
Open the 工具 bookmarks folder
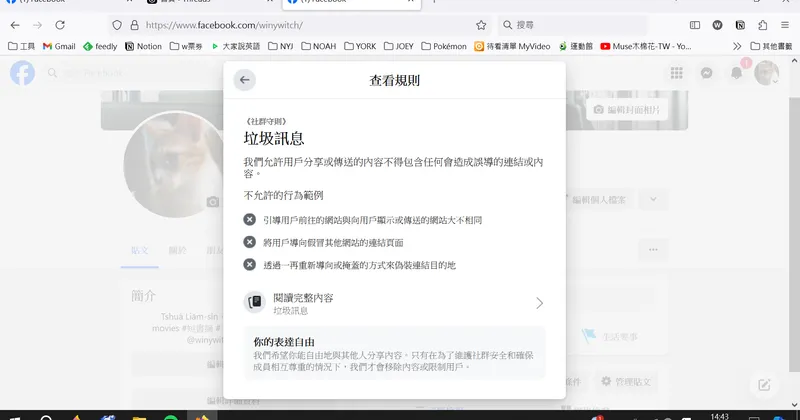(x=21, y=46)
